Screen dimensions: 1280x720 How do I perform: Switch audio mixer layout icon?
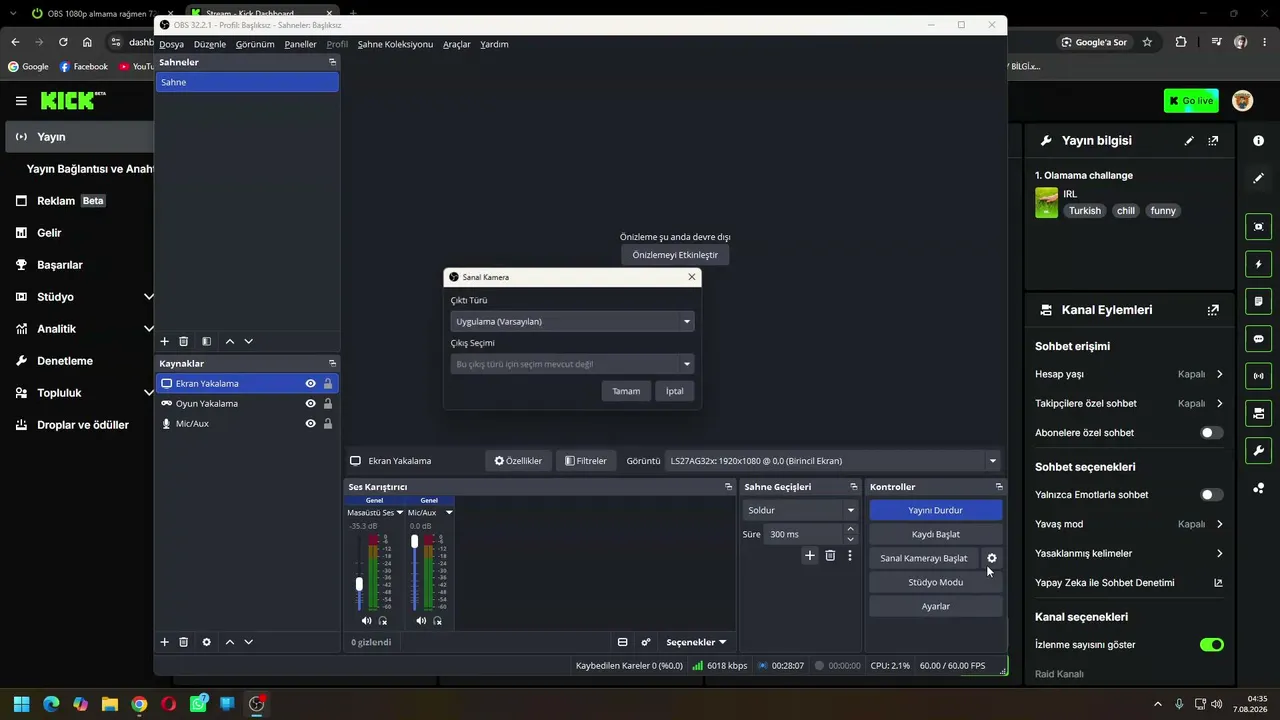(x=622, y=642)
